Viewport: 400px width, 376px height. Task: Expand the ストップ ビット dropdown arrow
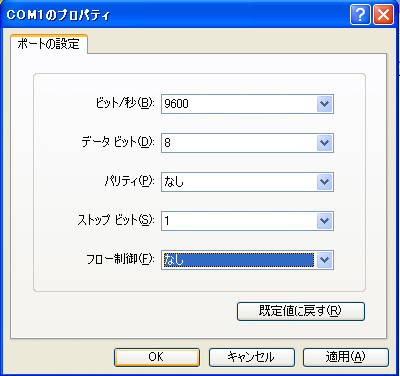pyautogui.click(x=324, y=221)
